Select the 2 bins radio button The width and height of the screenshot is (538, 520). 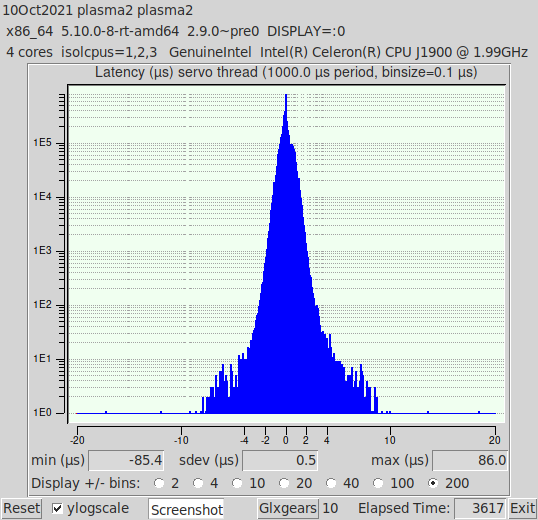(159, 483)
